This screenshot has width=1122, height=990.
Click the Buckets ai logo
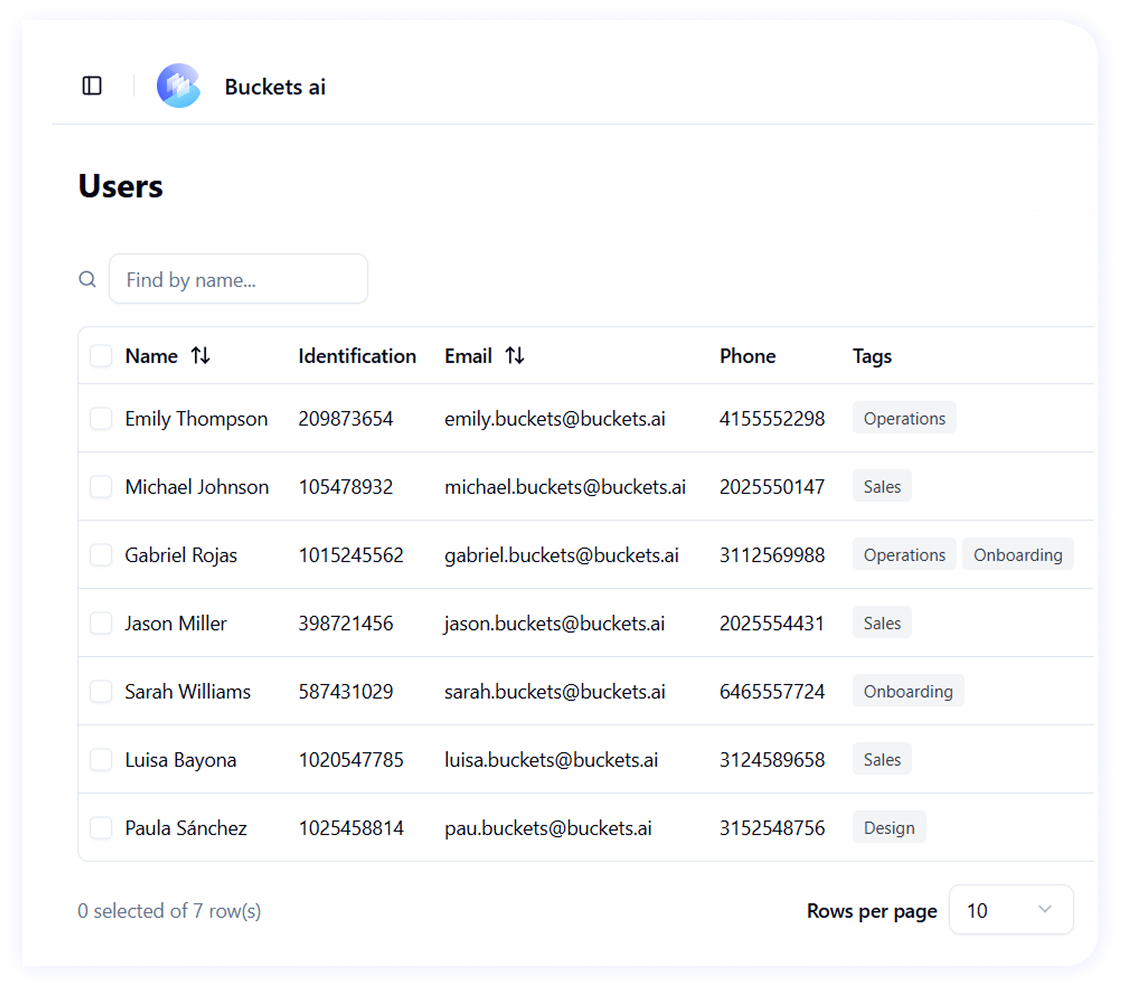pos(179,86)
